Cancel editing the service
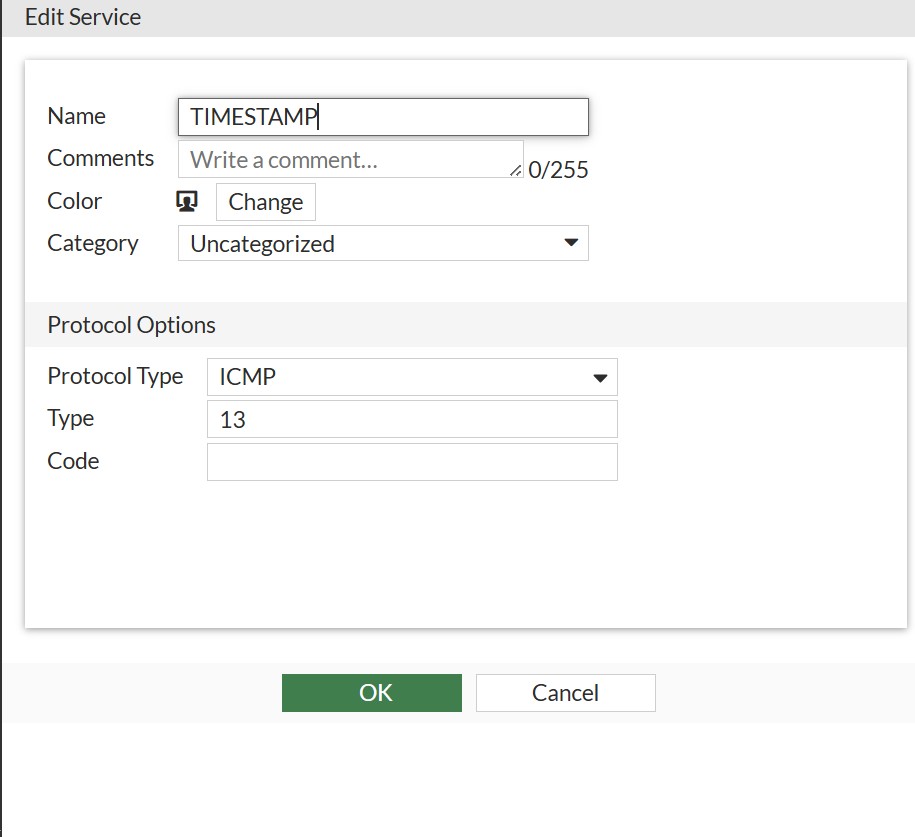915x837 pixels. 565,693
